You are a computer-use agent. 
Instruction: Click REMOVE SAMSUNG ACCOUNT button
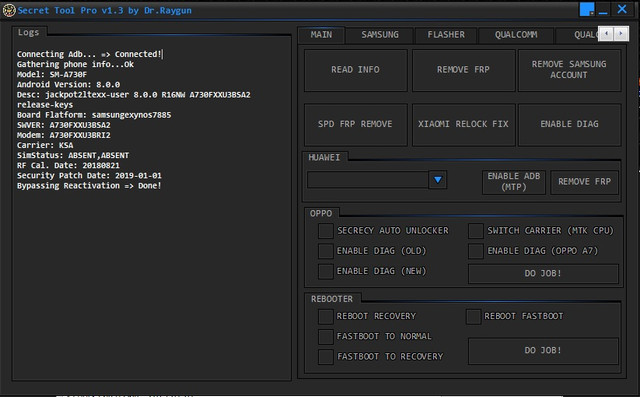point(569,70)
